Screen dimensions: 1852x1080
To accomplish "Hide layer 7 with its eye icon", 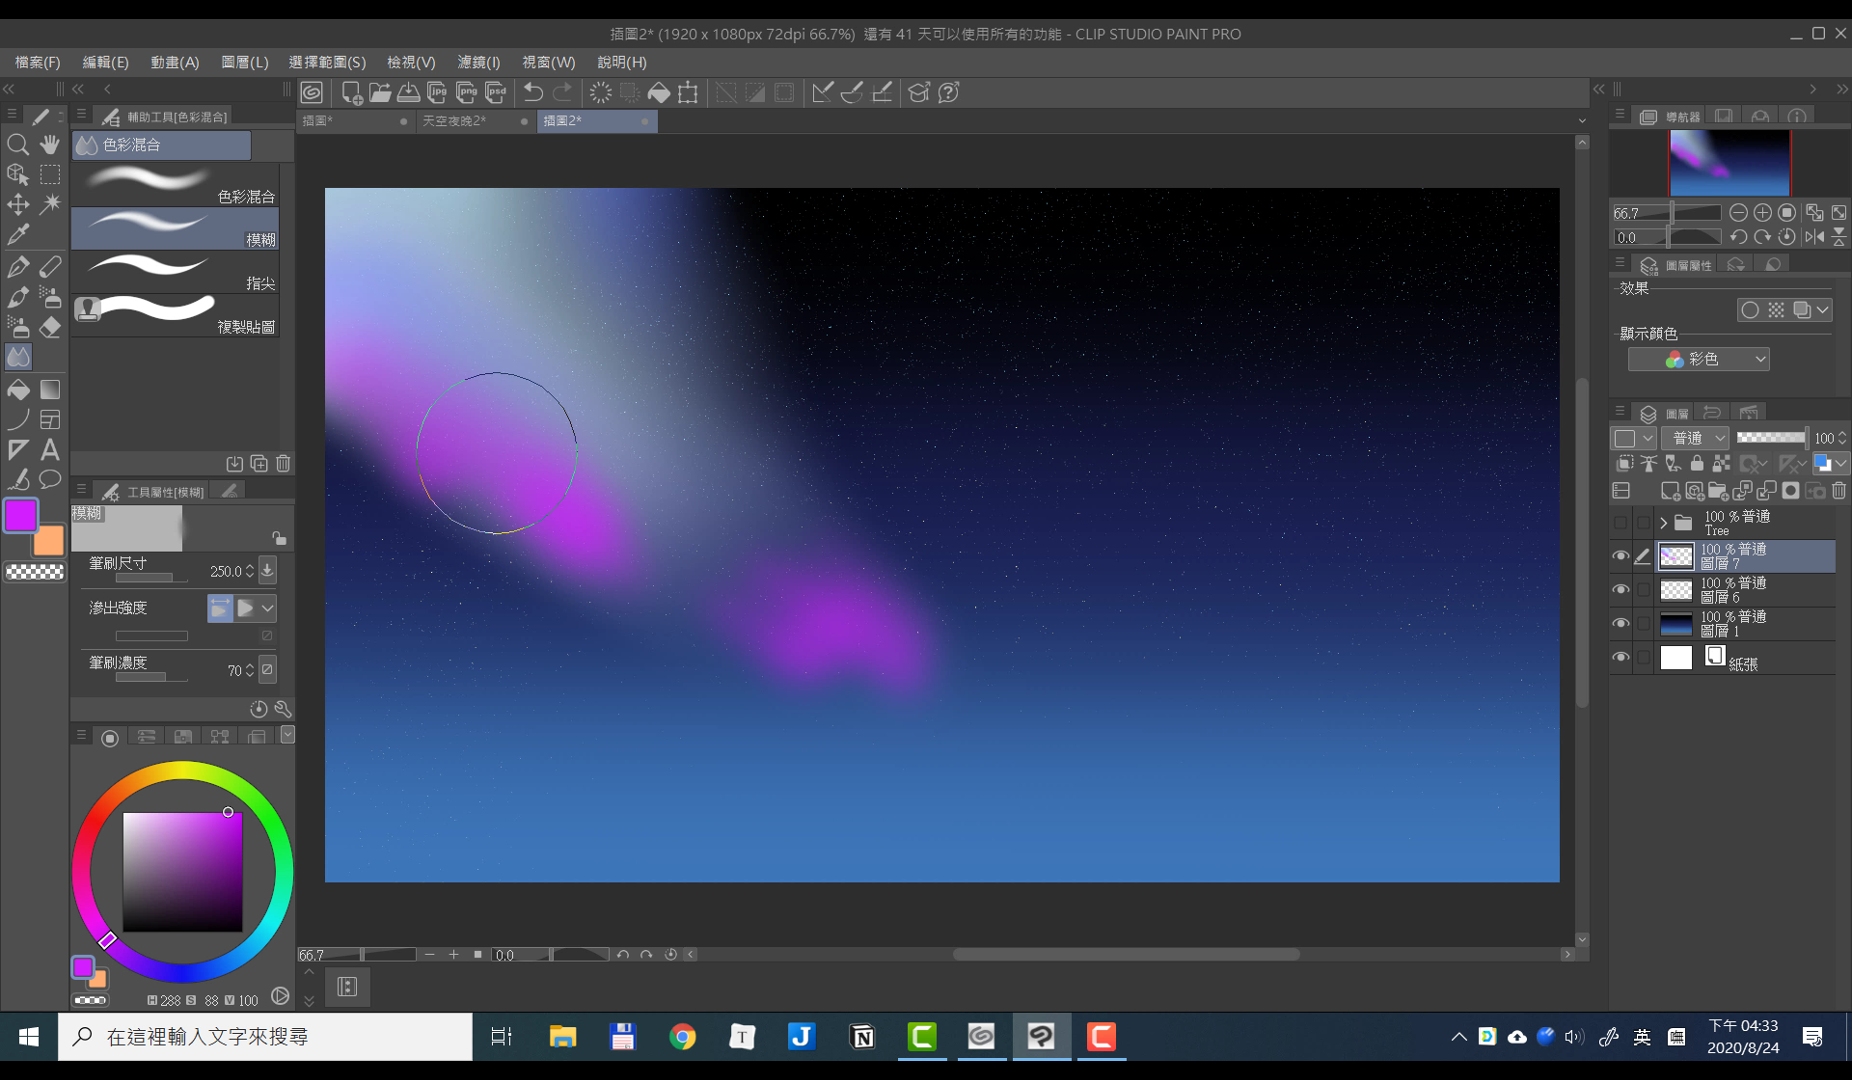I will [1621, 556].
